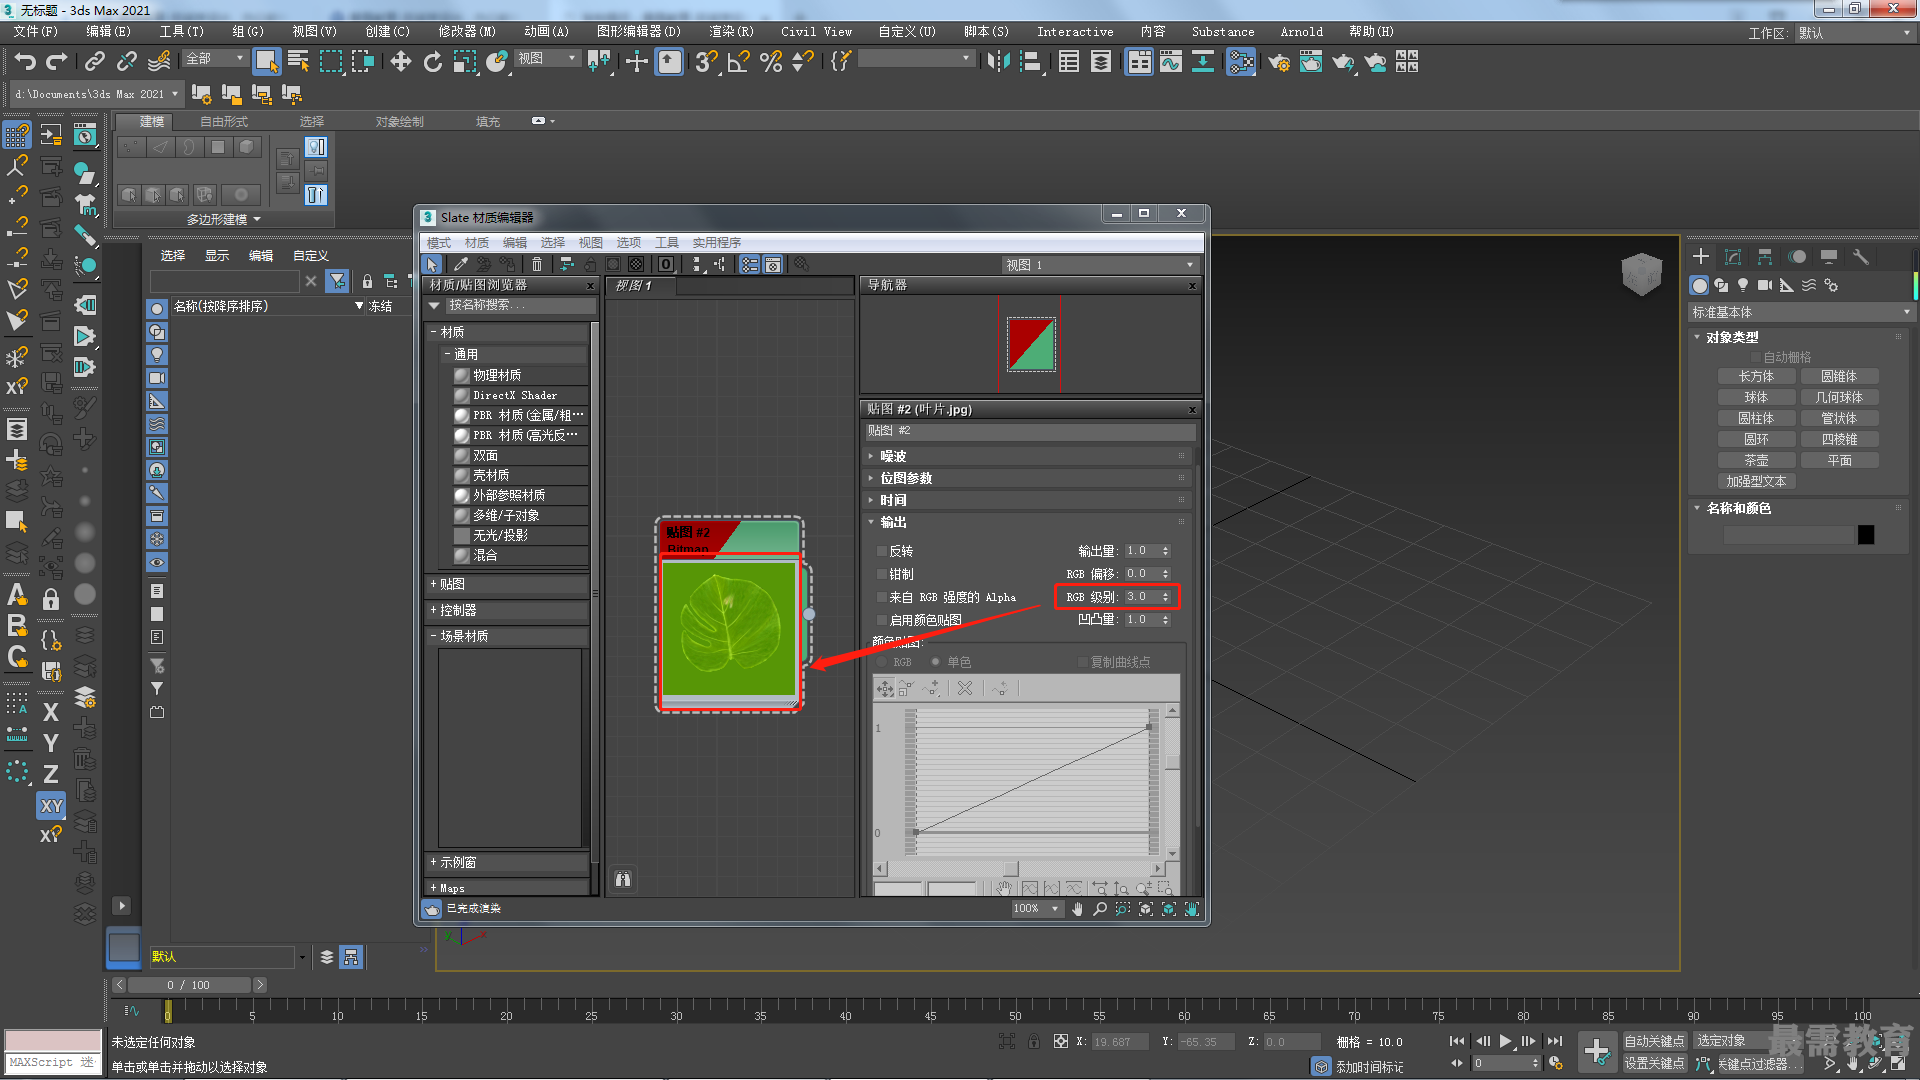Image resolution: width=1920 pixels, height=1080 pixels.
Task: Create a 长方体 (Box) primitive
Action: click(1756, 377)
